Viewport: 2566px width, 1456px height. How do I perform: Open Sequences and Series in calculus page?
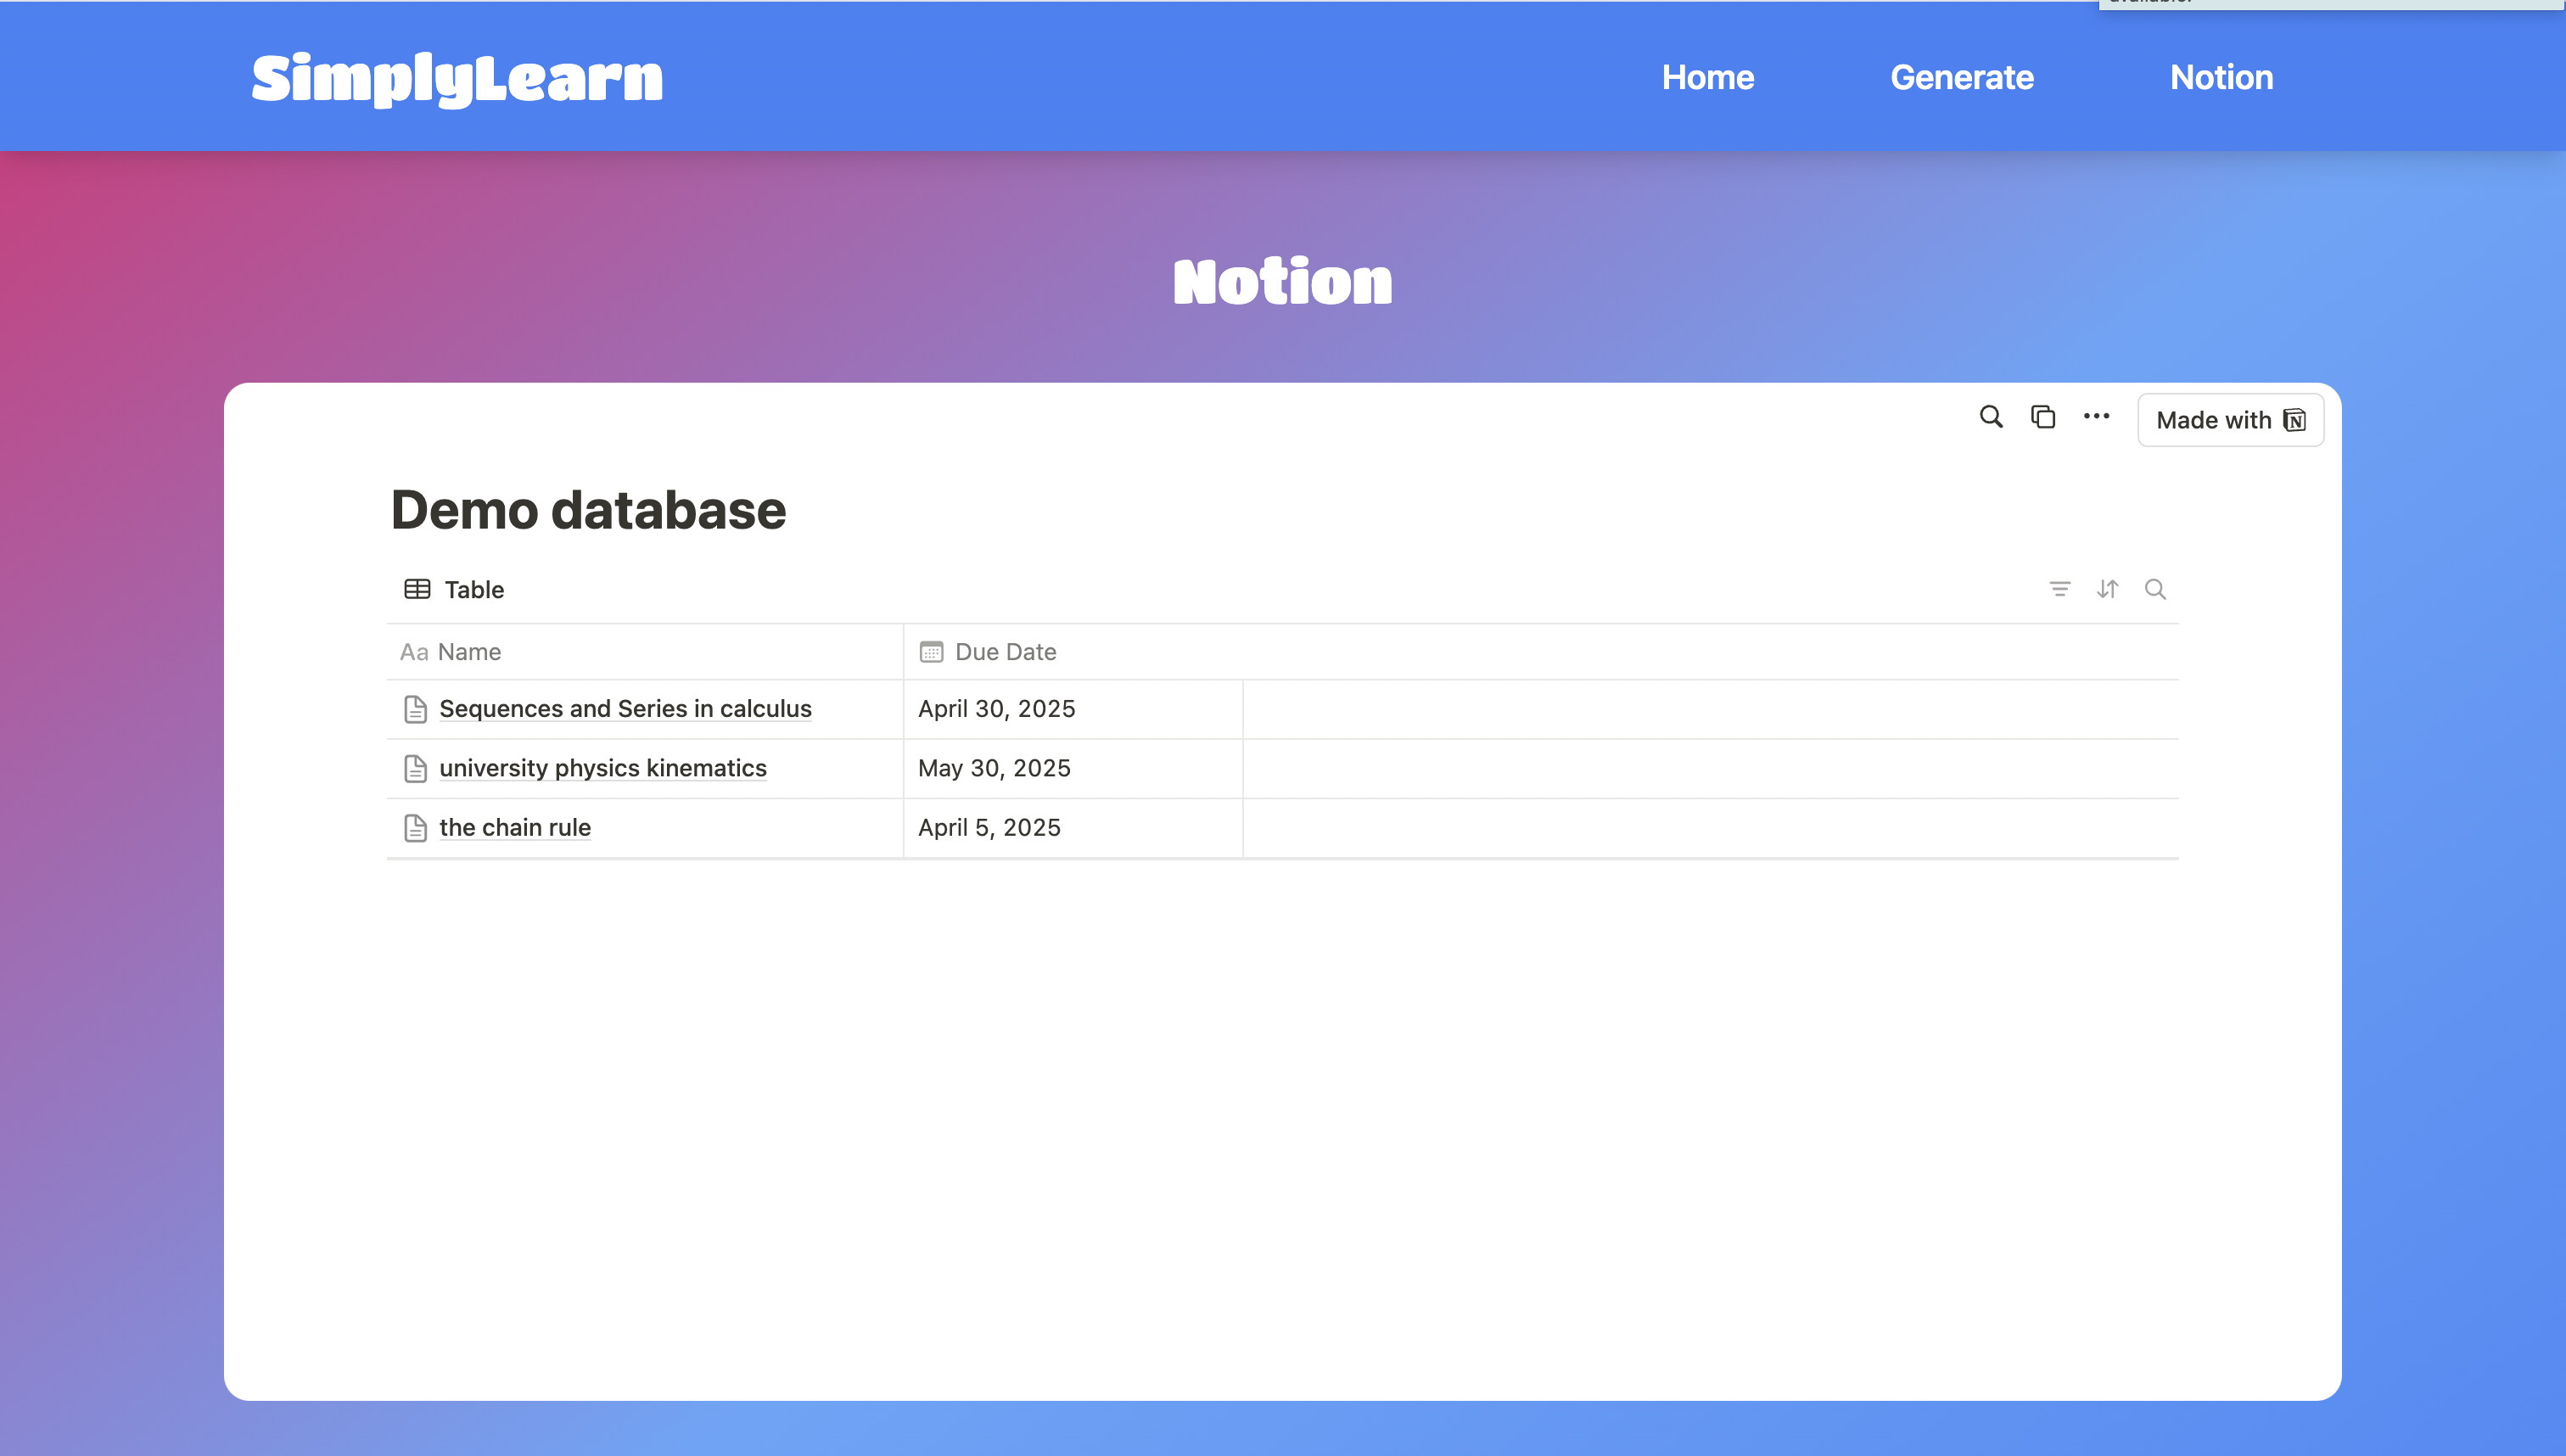[x=625, y=709]
